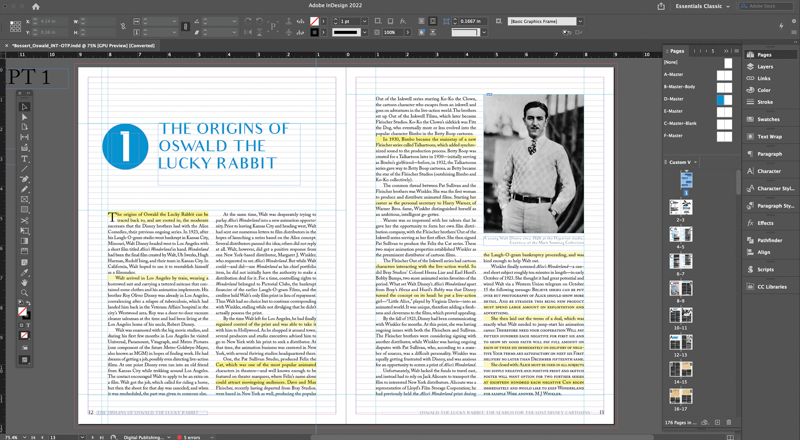Select the Type tool
The height and width of the screenshot is (440, 800).
click(x=24, y=159)
